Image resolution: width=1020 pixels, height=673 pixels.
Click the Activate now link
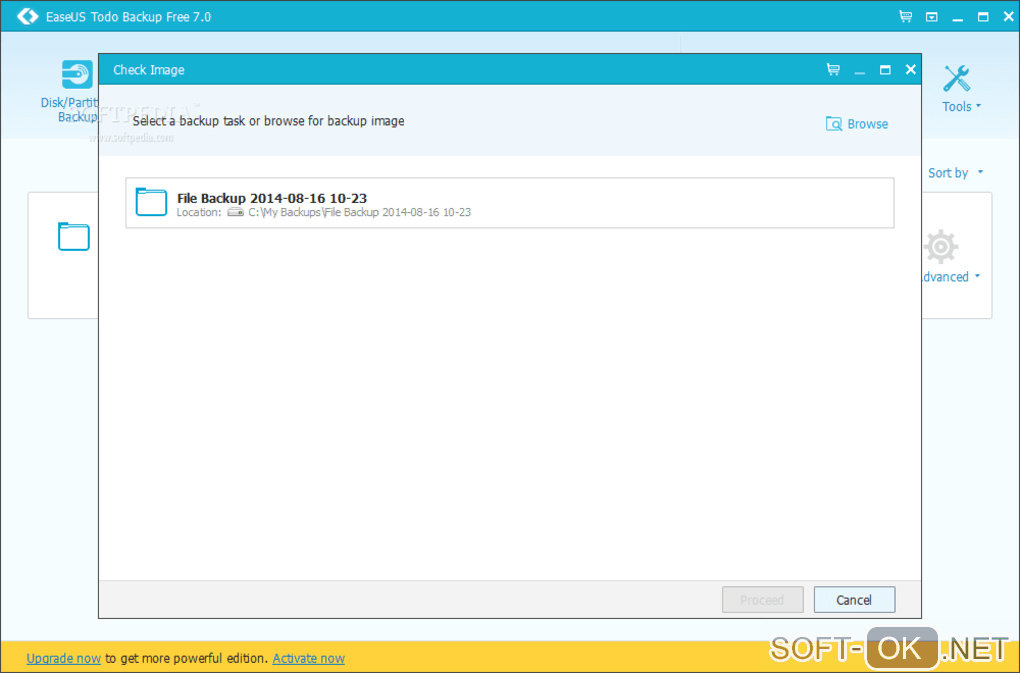(308, 658)
